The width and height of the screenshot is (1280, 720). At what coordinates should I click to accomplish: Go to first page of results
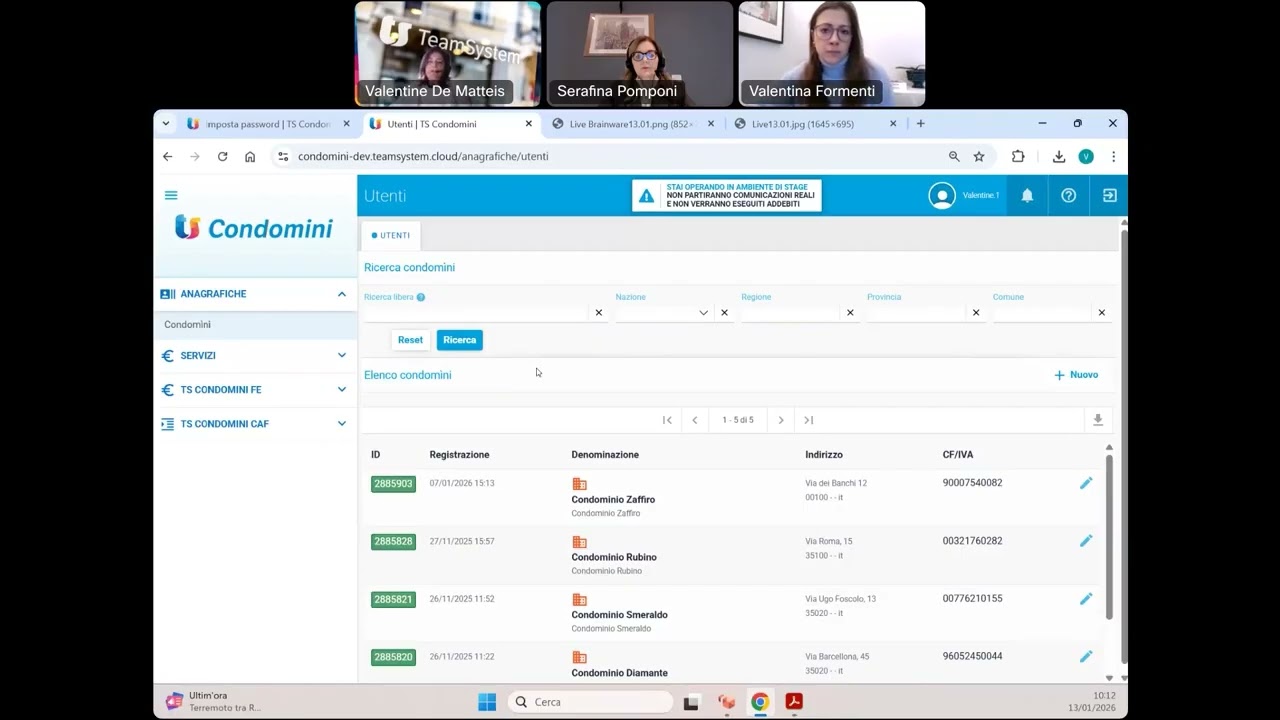[667, 420]
